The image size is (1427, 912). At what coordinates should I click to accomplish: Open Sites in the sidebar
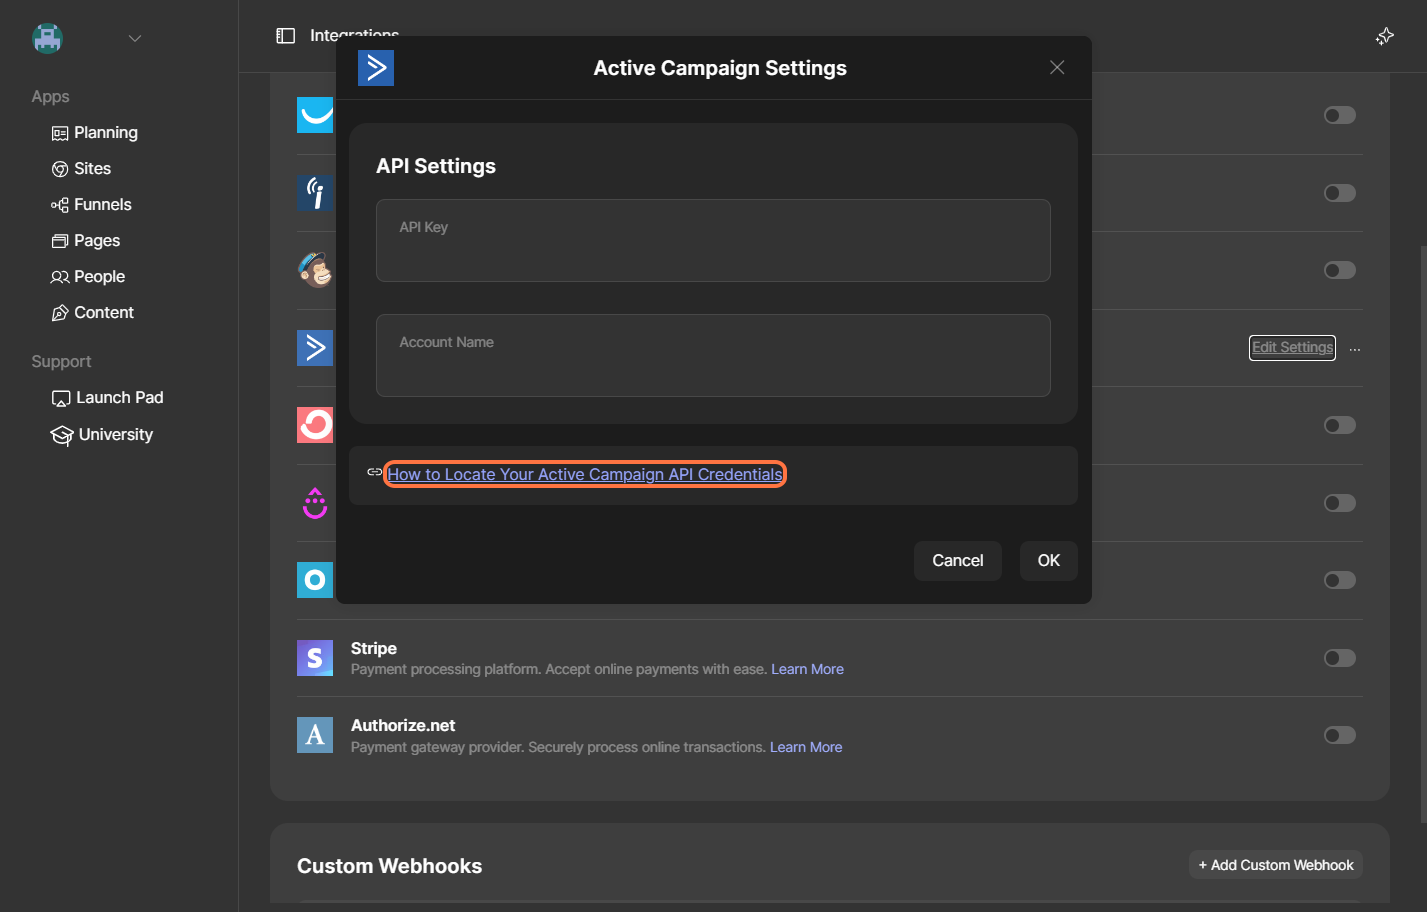tap(81, 169)
